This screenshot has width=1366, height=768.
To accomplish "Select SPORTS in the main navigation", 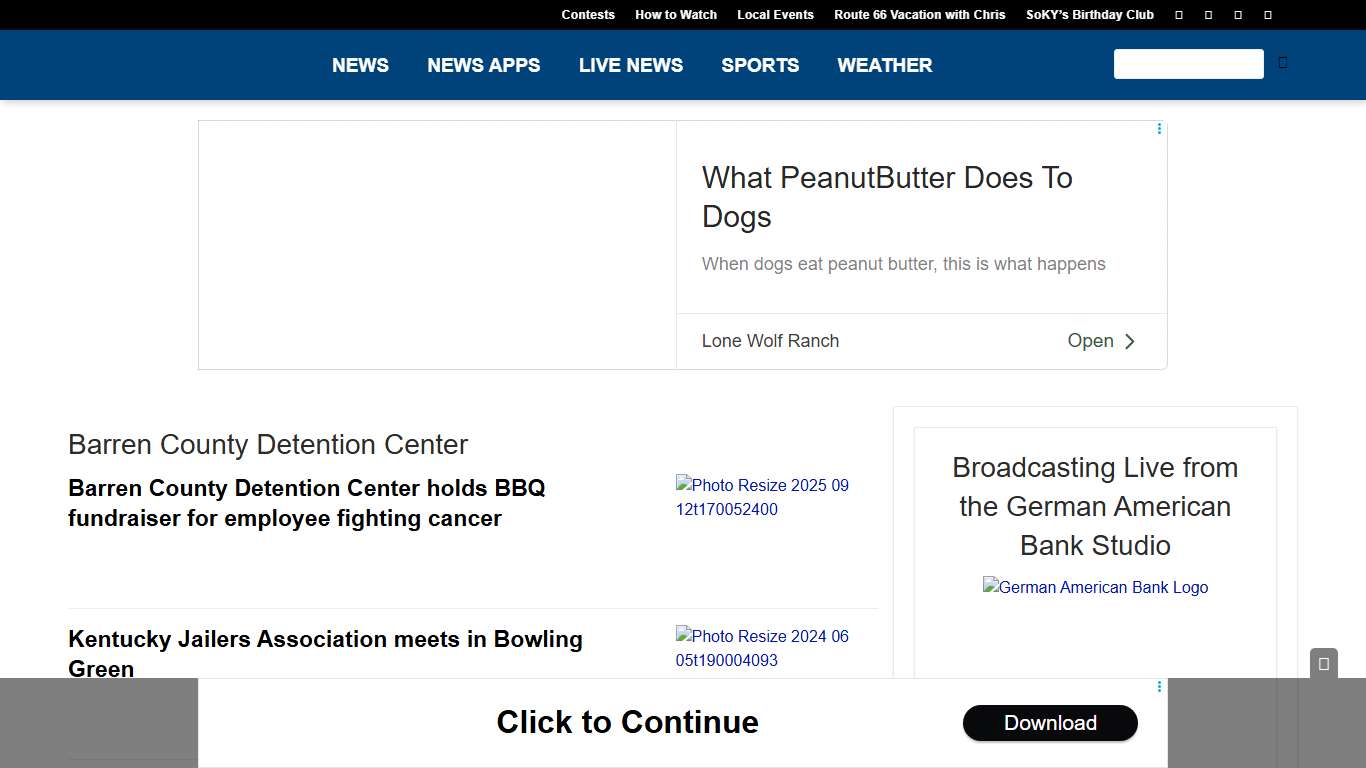I will click(760, 65).
